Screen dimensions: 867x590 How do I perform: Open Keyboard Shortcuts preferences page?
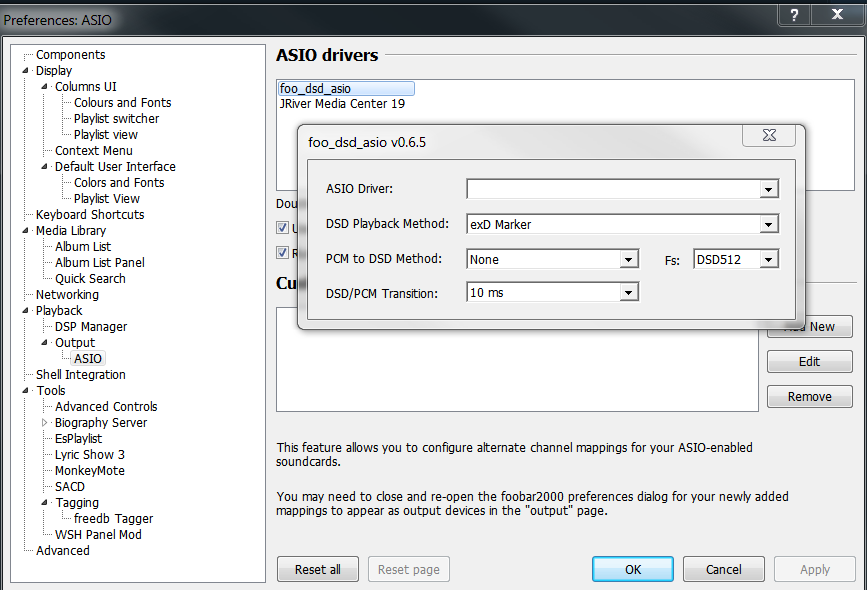pos(90,215)
